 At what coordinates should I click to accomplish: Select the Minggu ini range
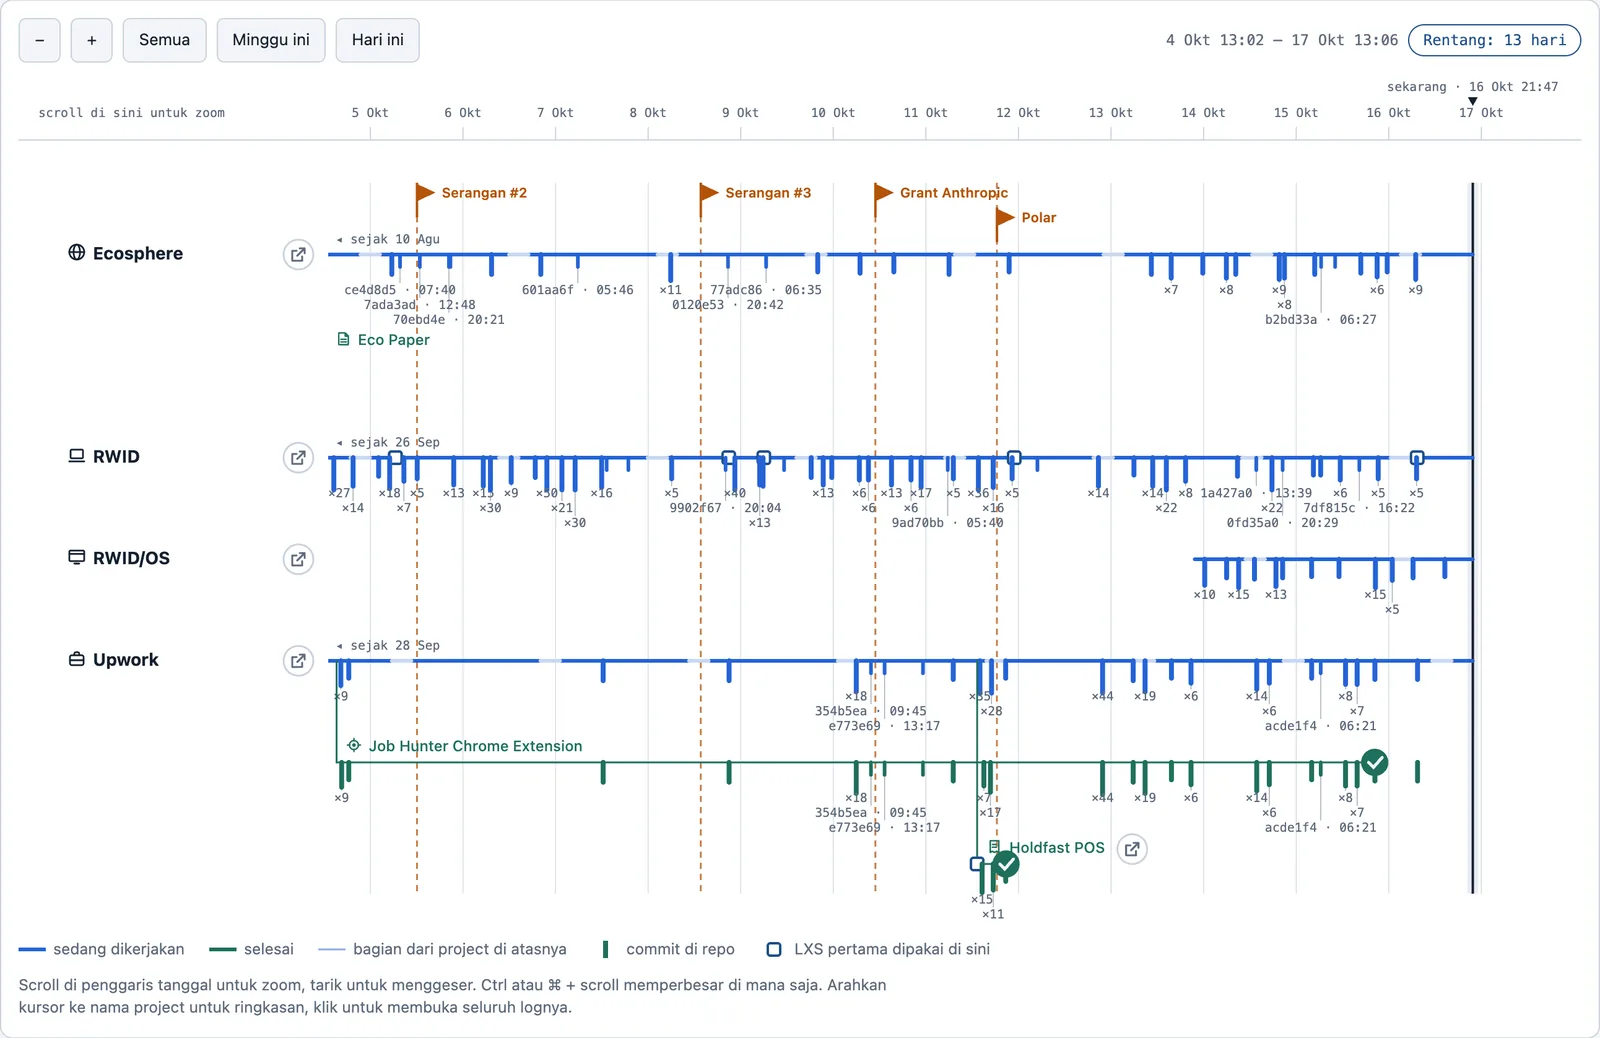coord(271,40)
